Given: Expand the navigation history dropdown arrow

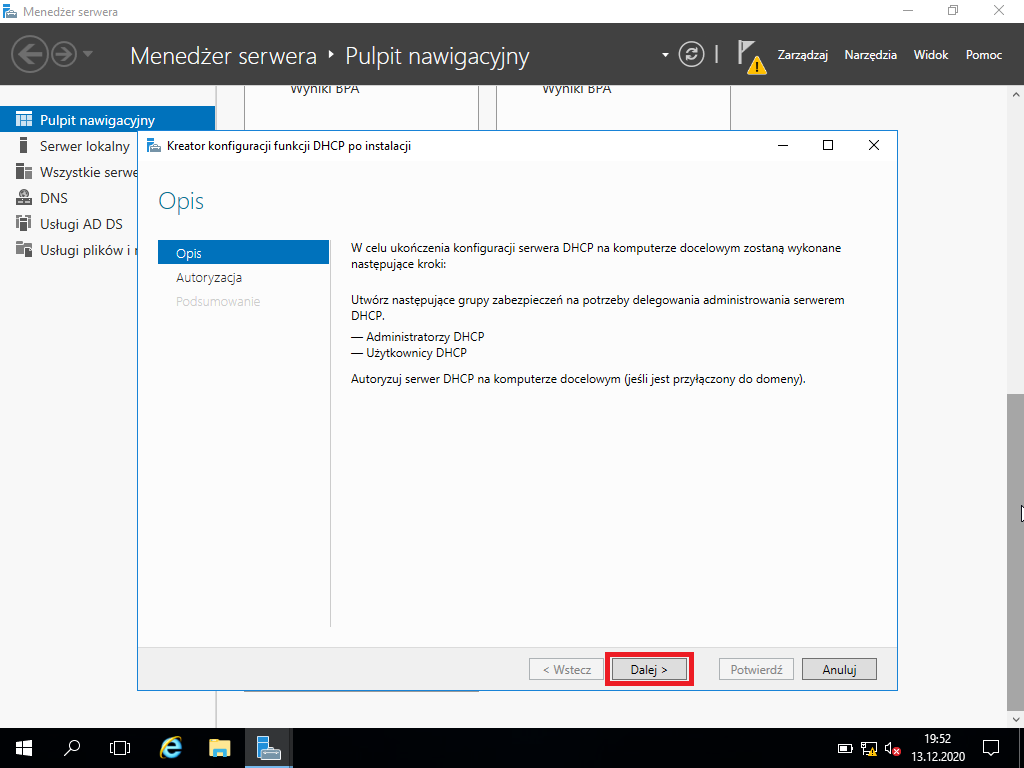Looking at the screenshot, I should [x=88, y=54].
